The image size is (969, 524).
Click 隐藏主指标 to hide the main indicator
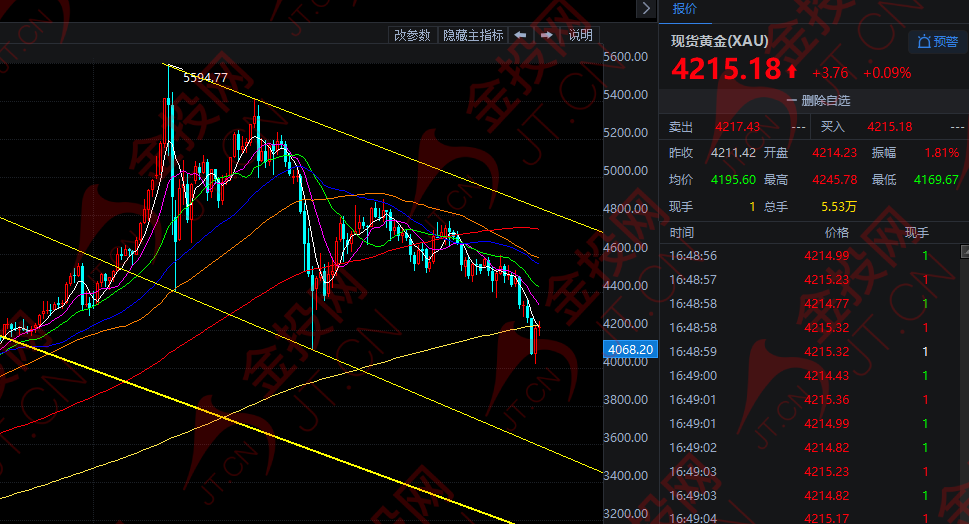[473, 35]
